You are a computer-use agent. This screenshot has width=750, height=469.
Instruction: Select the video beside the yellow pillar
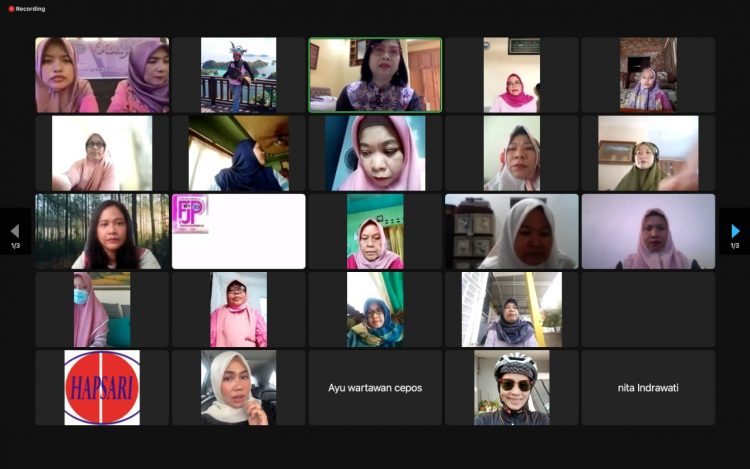coord(512,309)
